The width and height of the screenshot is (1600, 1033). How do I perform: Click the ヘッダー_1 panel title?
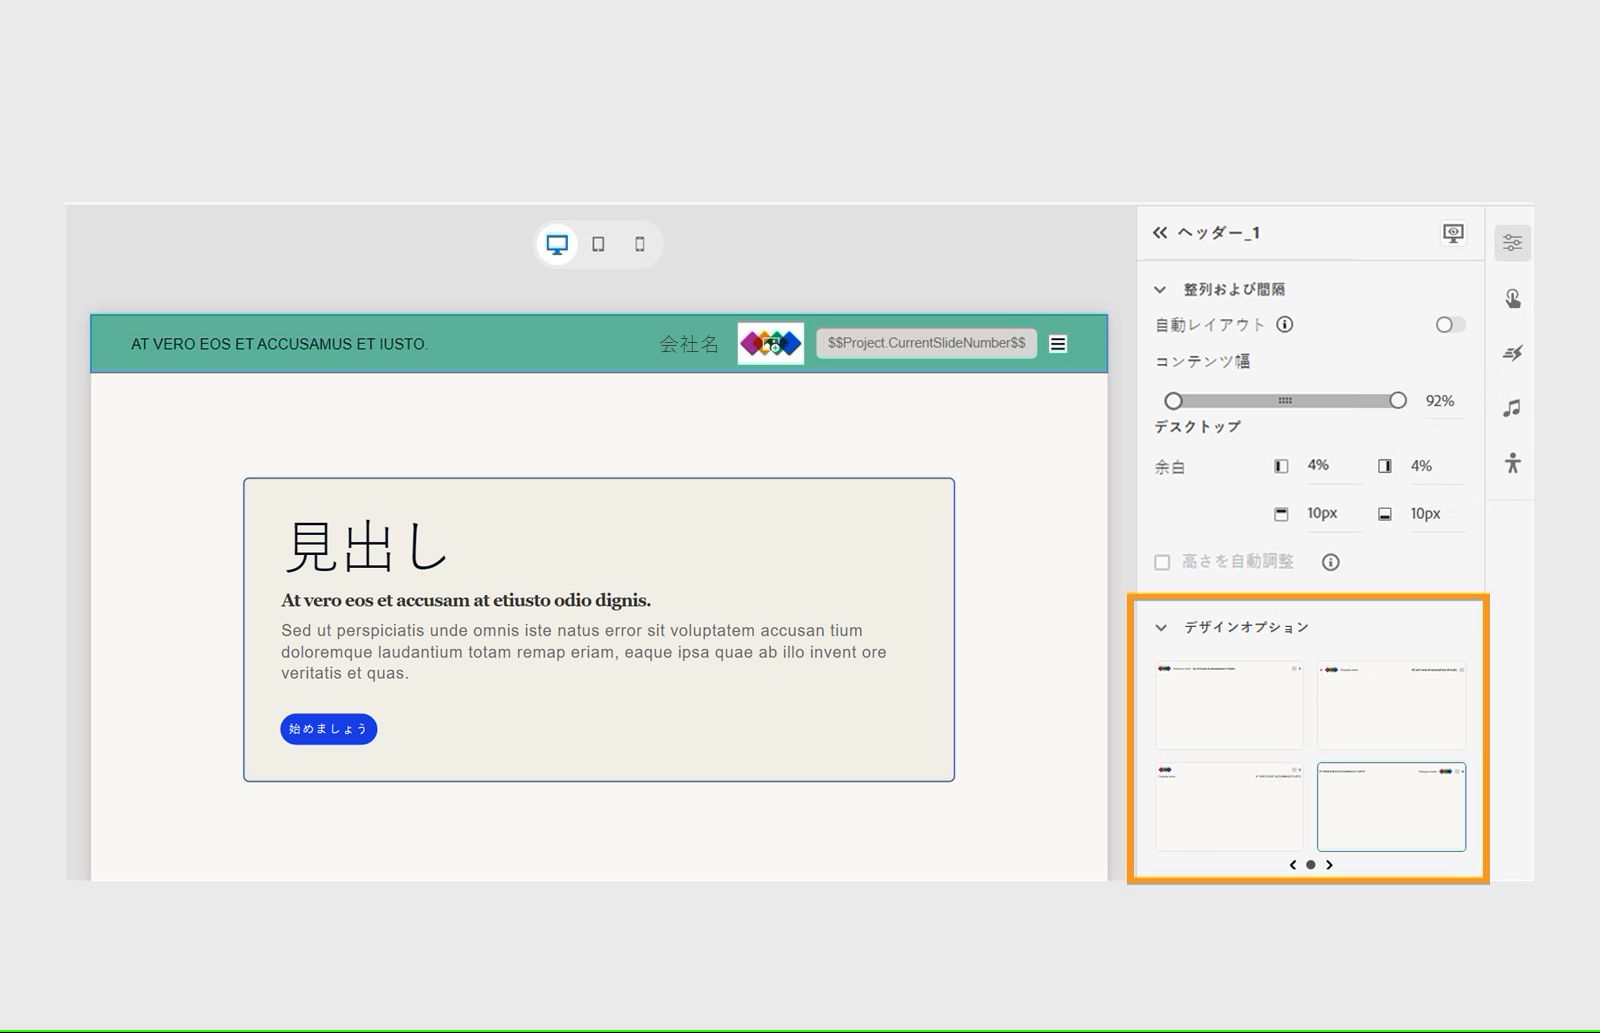click(x=1218, y=233)
